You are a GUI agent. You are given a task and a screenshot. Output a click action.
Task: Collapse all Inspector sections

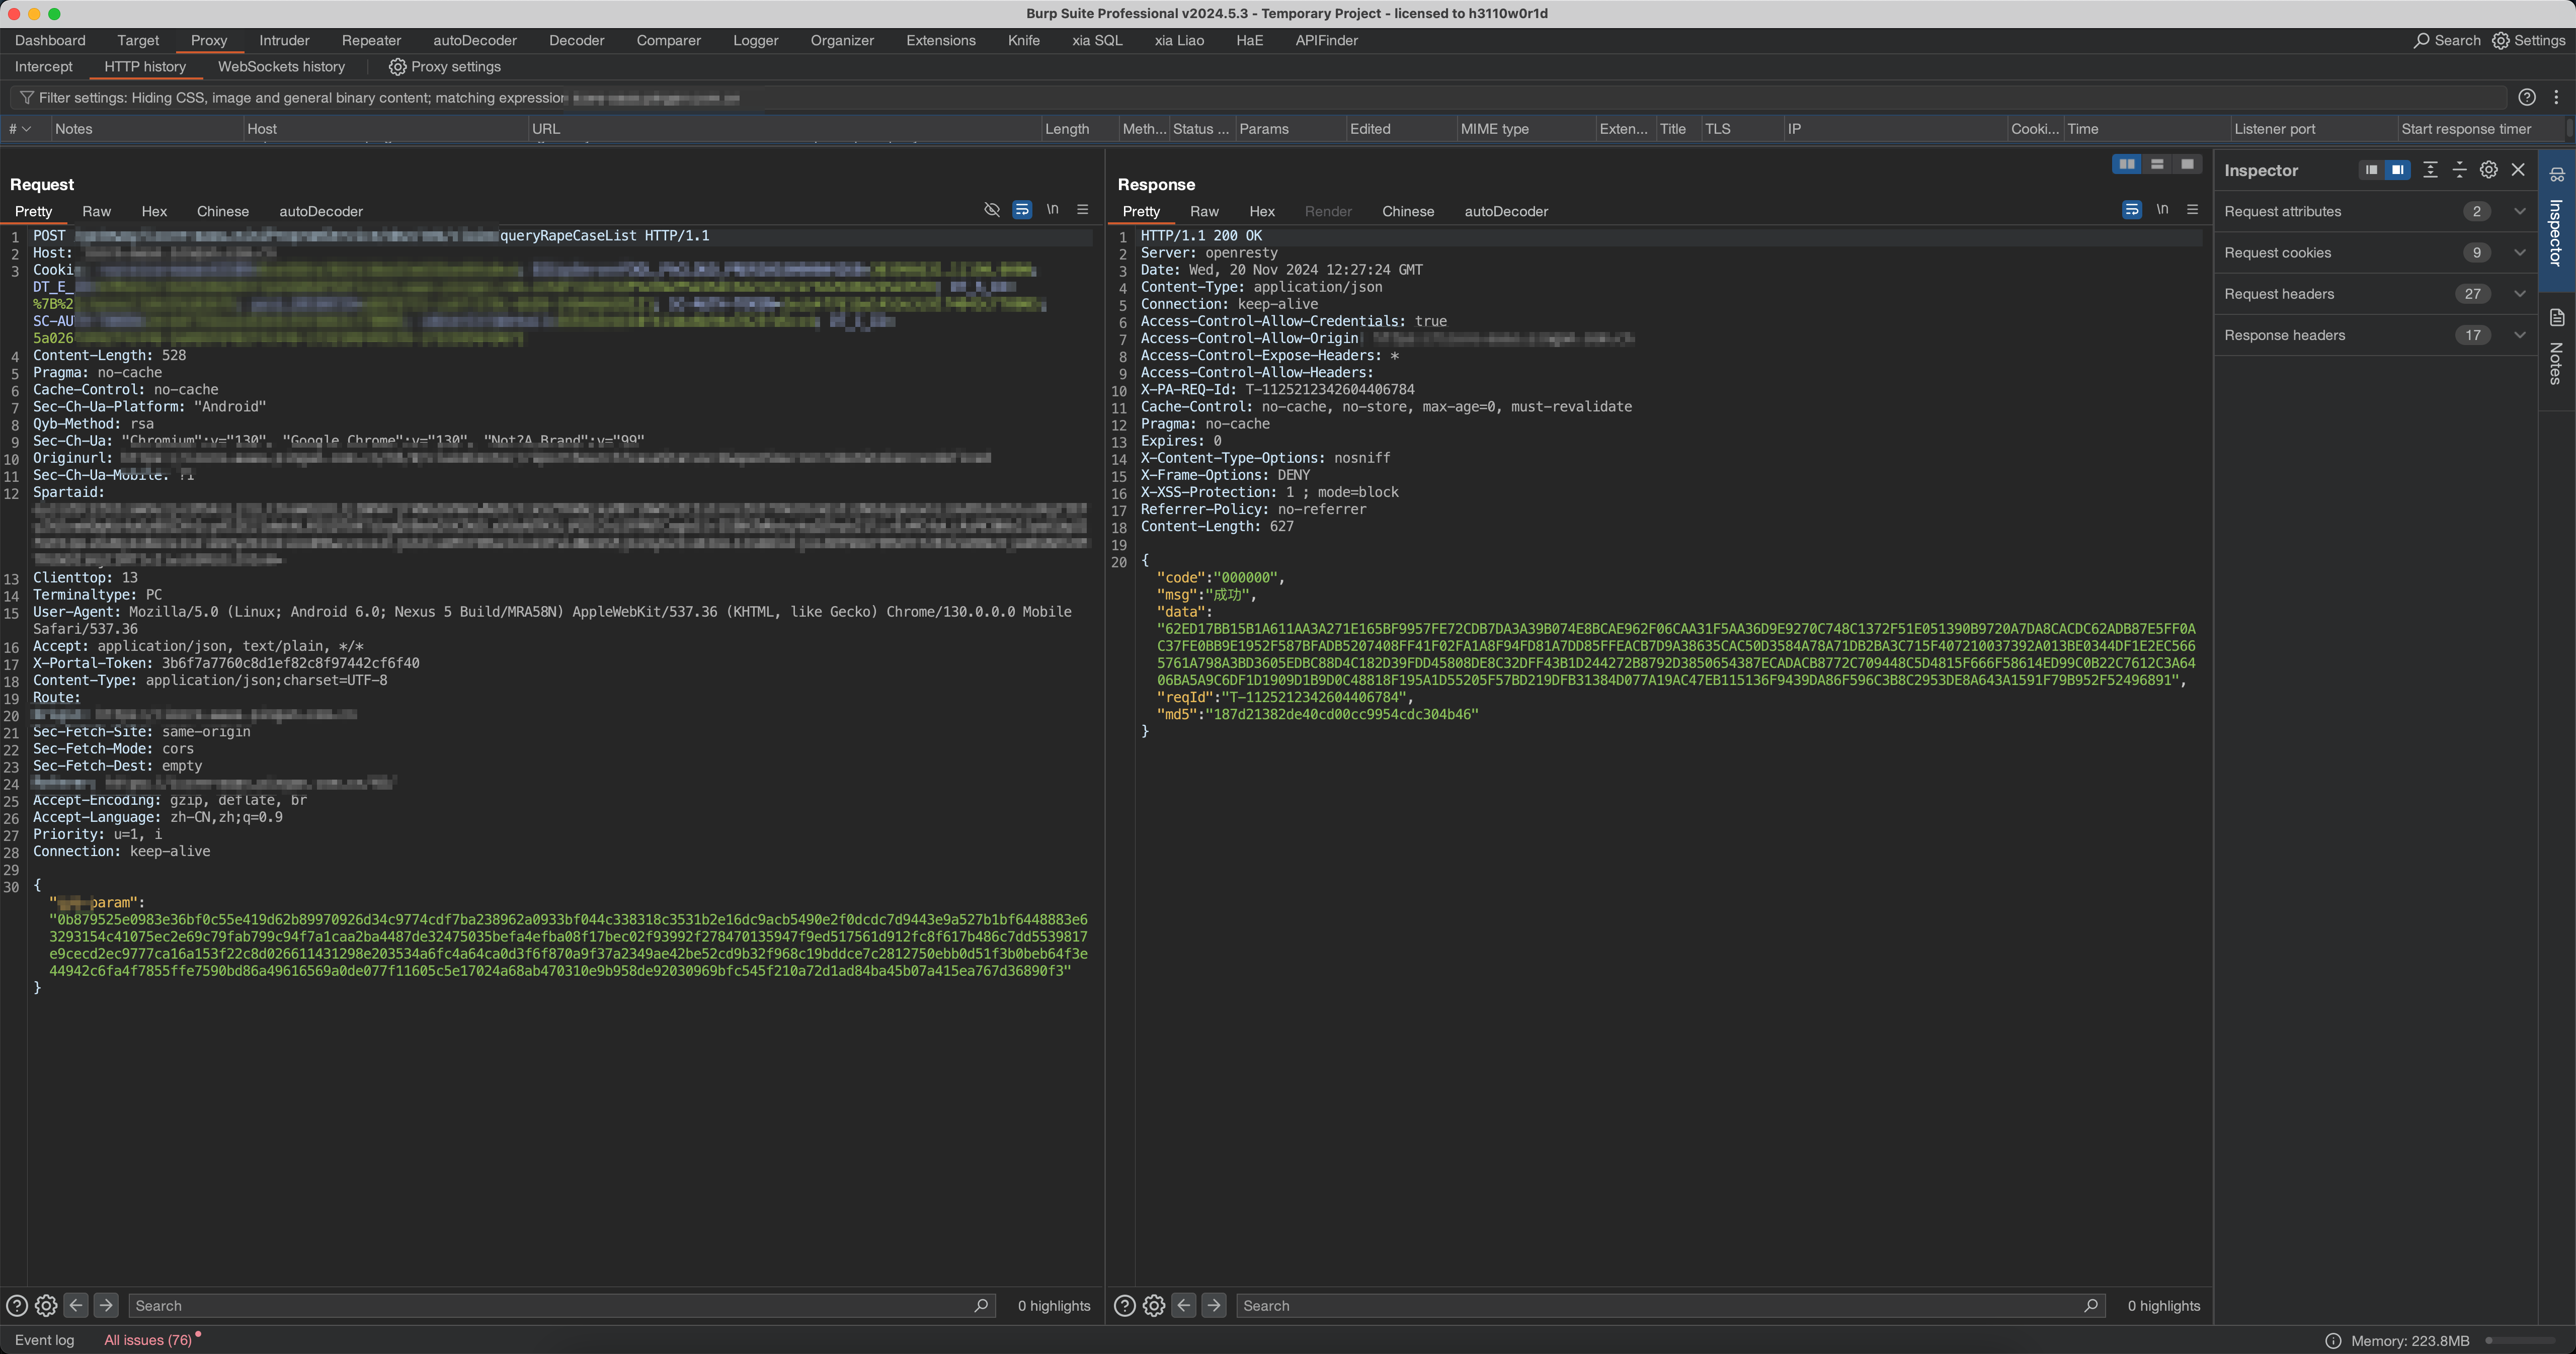click(x=2459, y=170)
